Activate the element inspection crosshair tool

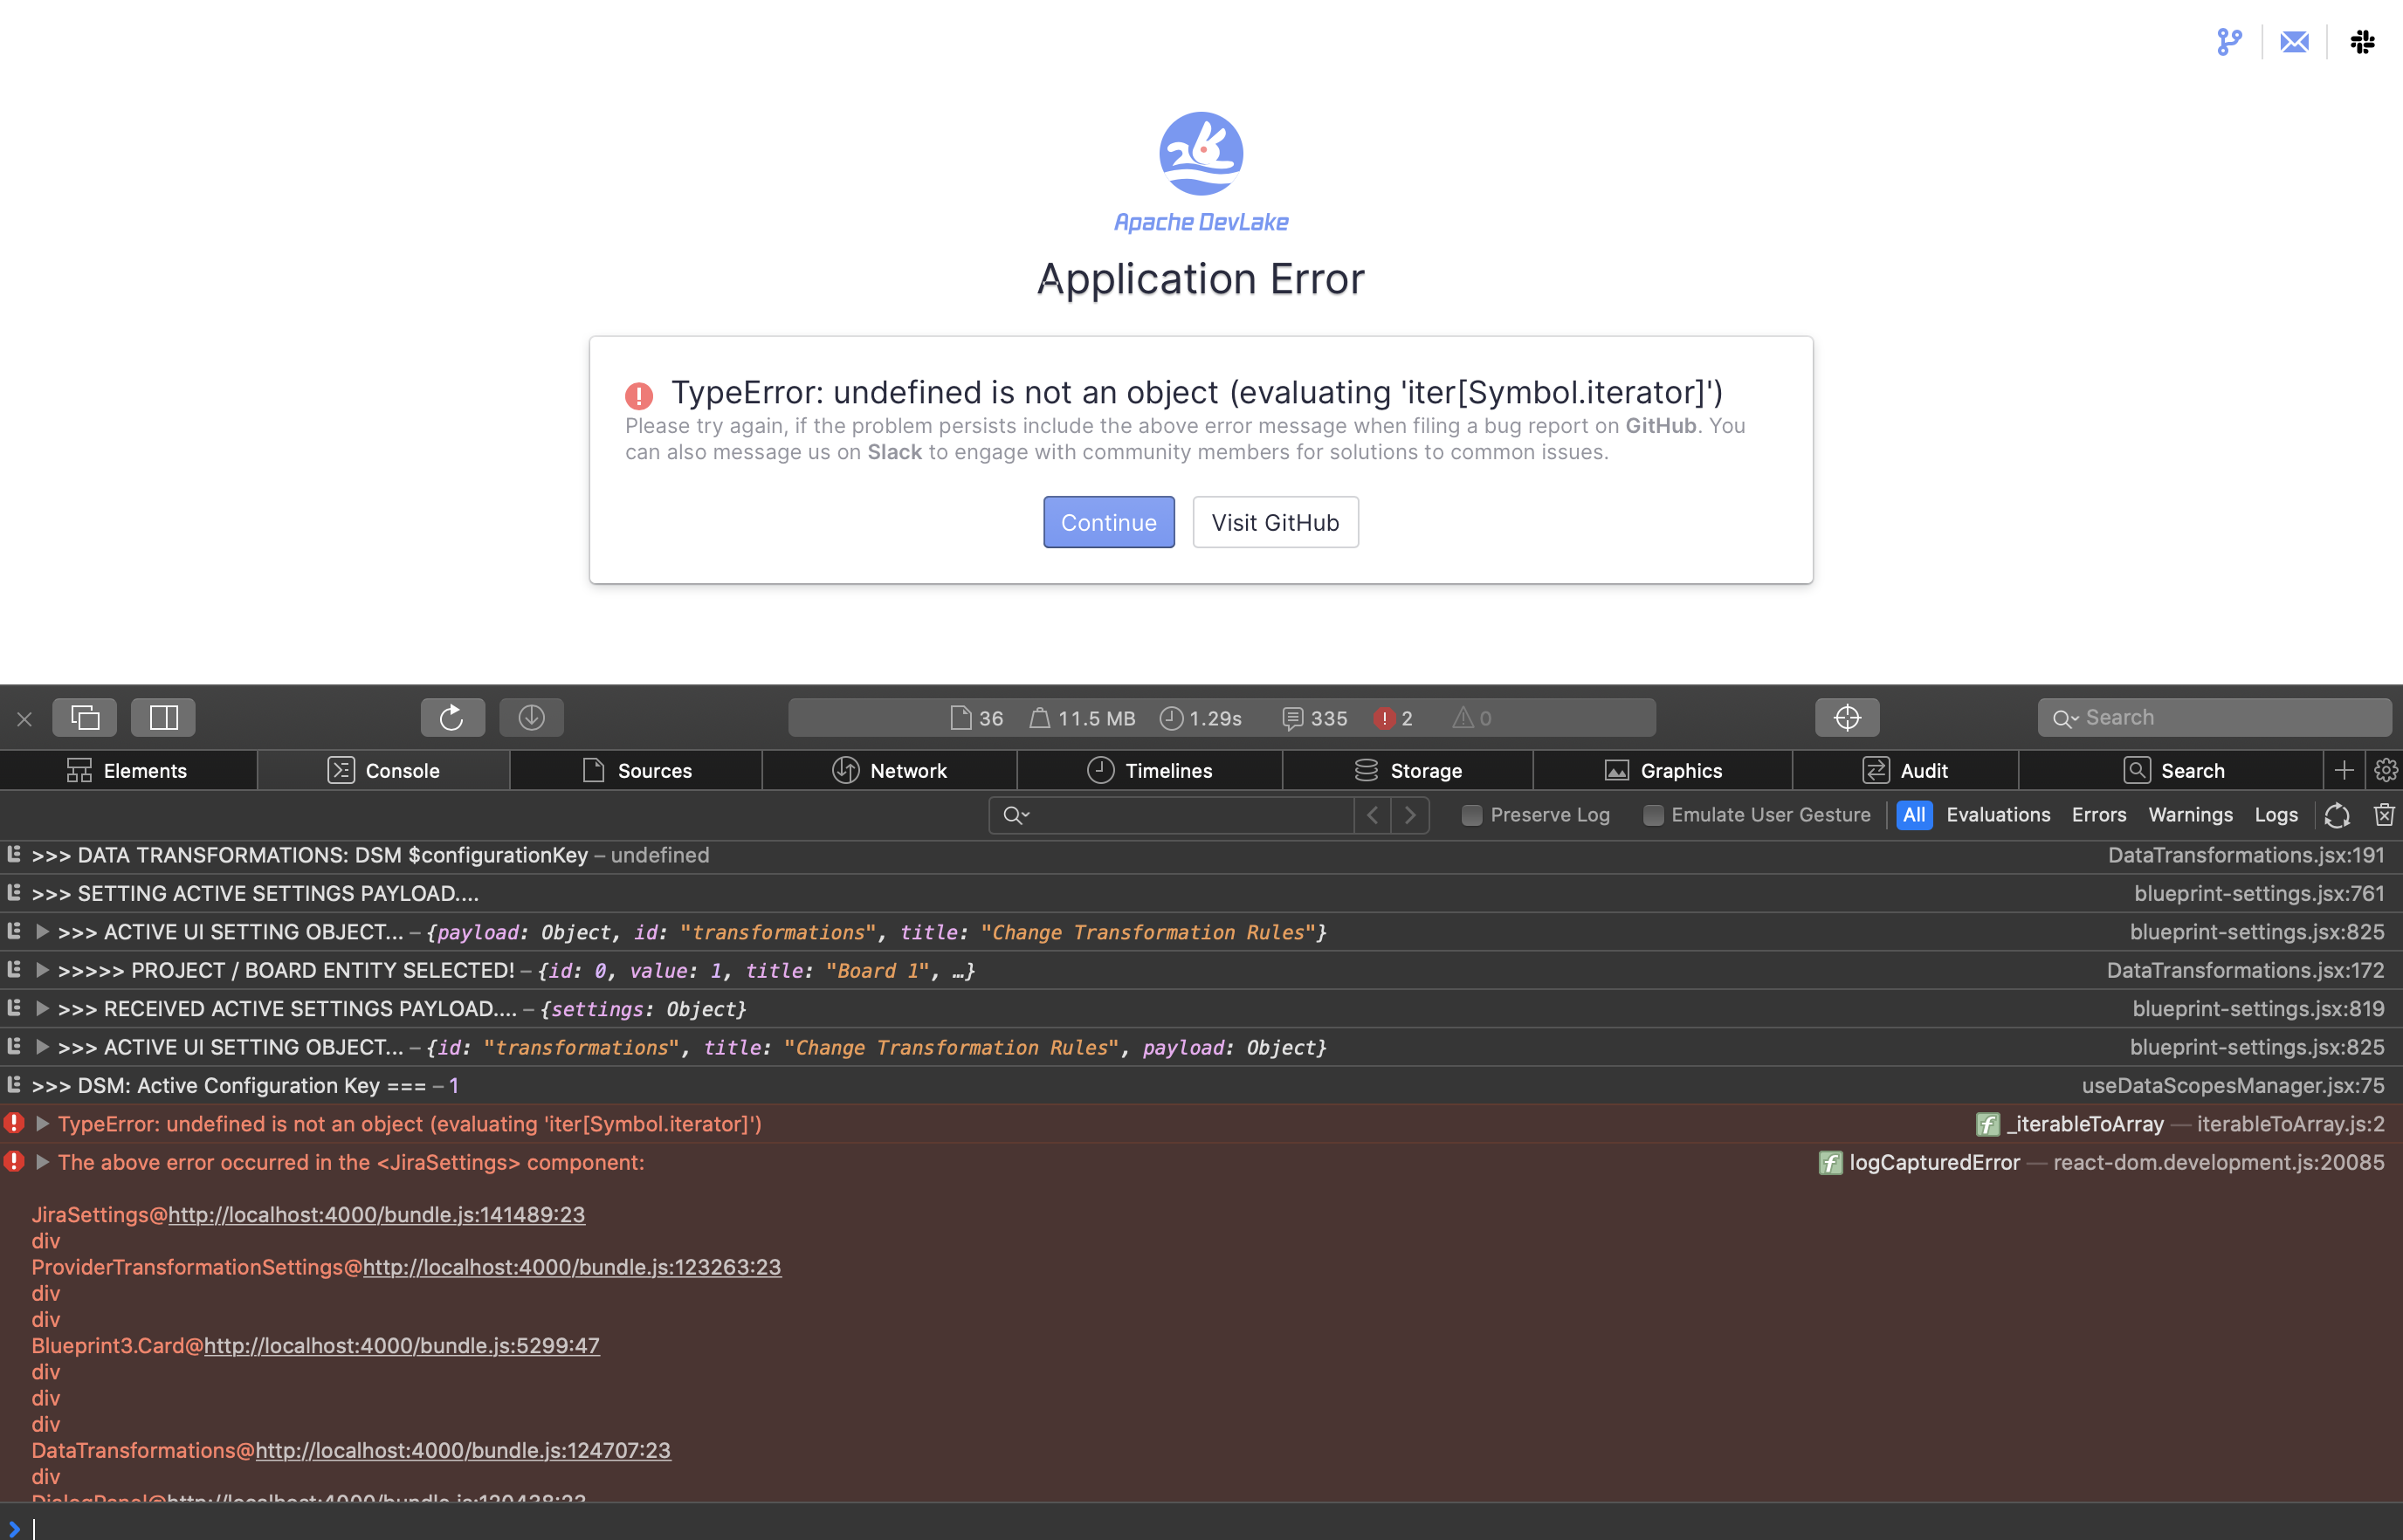tap(1846, 717)
